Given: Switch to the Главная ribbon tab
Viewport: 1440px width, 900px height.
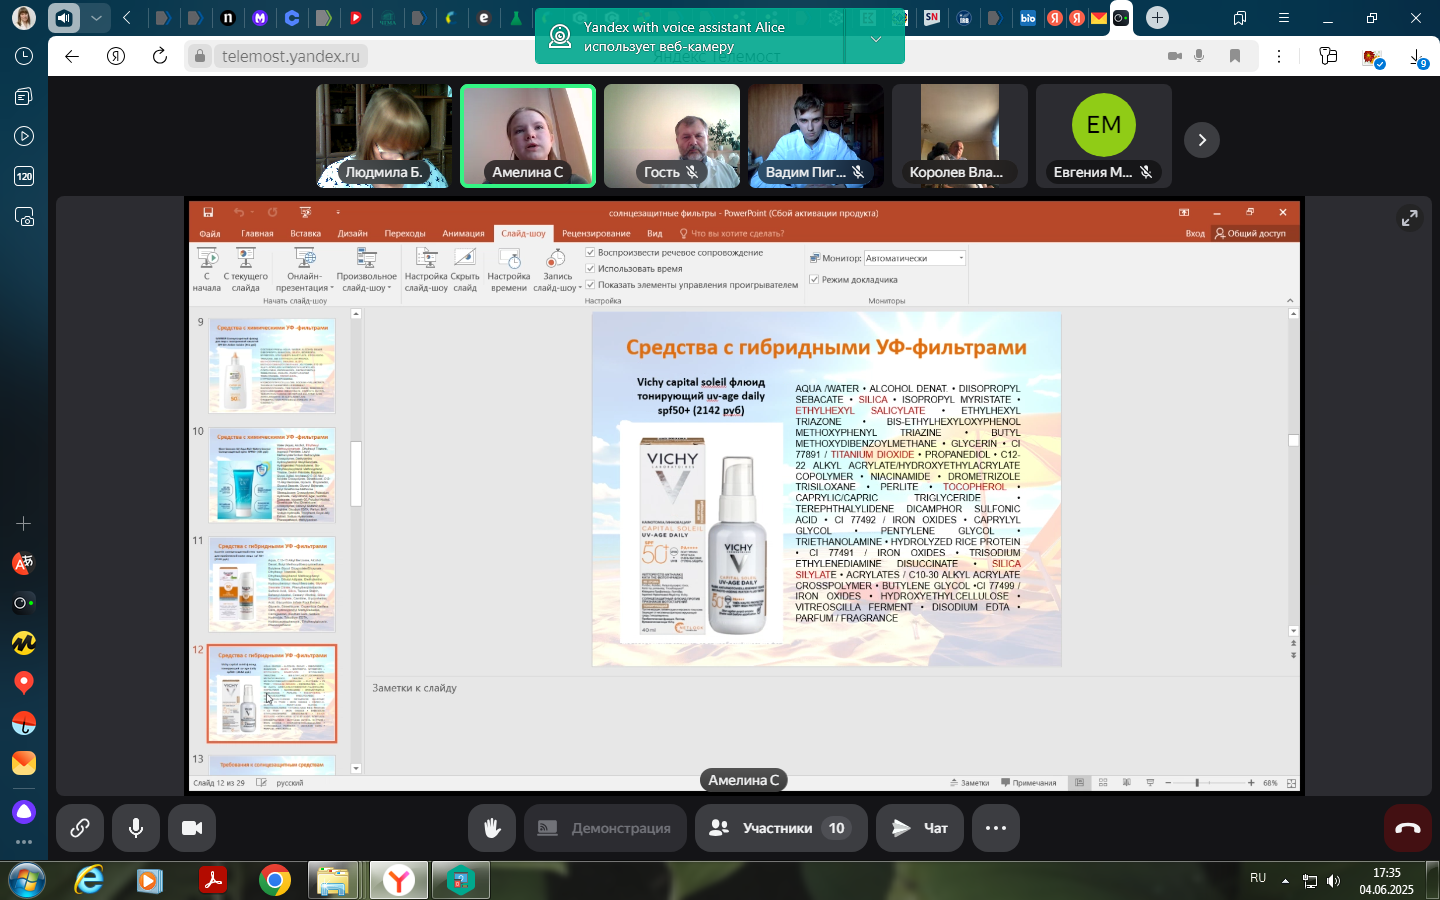Looking at the screenshot, I should (257, 234).
